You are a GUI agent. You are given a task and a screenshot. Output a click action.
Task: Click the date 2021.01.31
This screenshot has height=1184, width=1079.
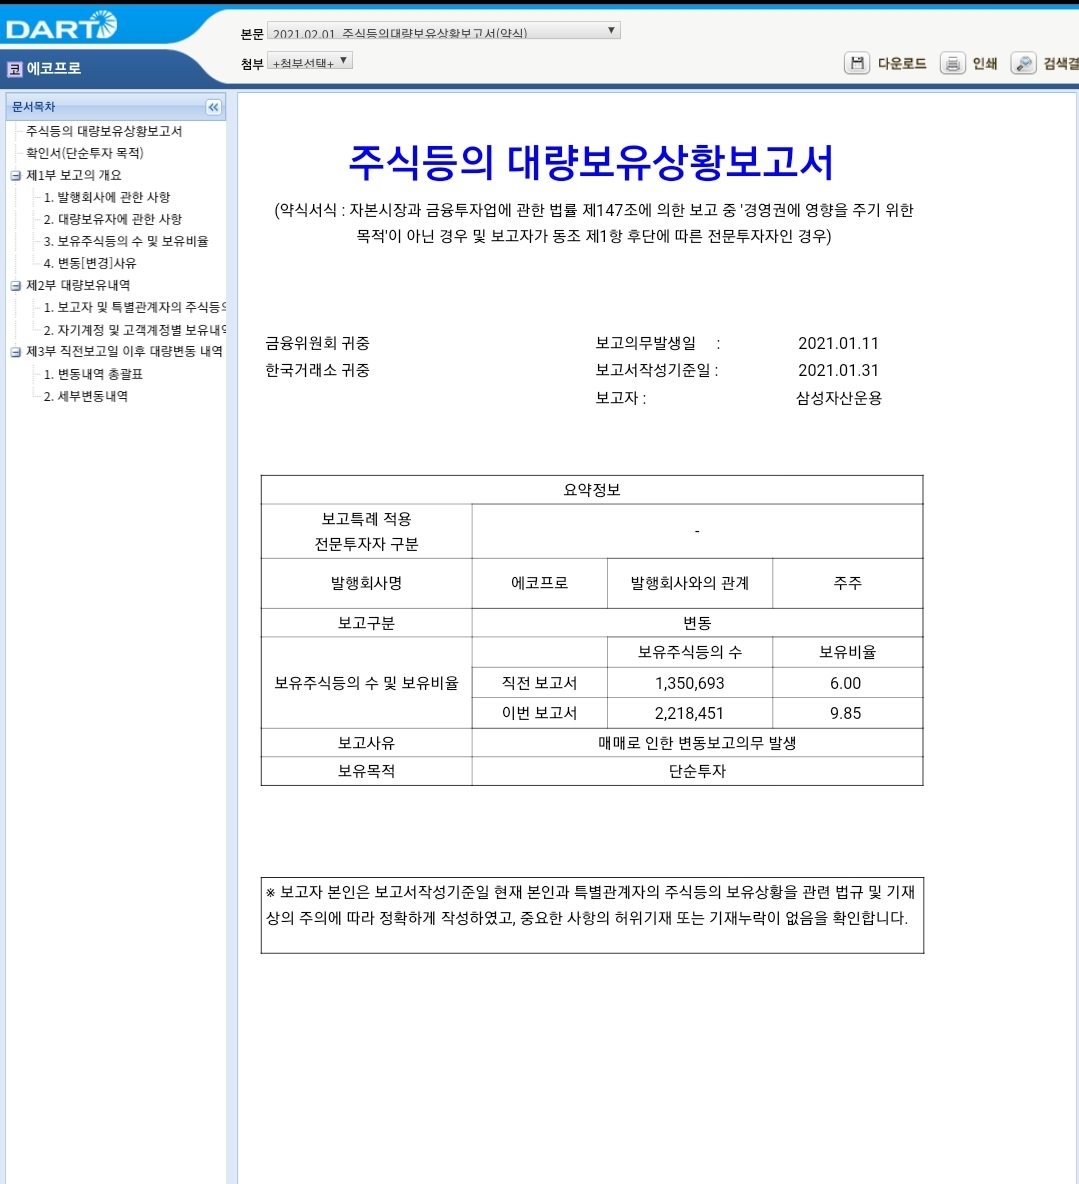click(x=838, y=370)
